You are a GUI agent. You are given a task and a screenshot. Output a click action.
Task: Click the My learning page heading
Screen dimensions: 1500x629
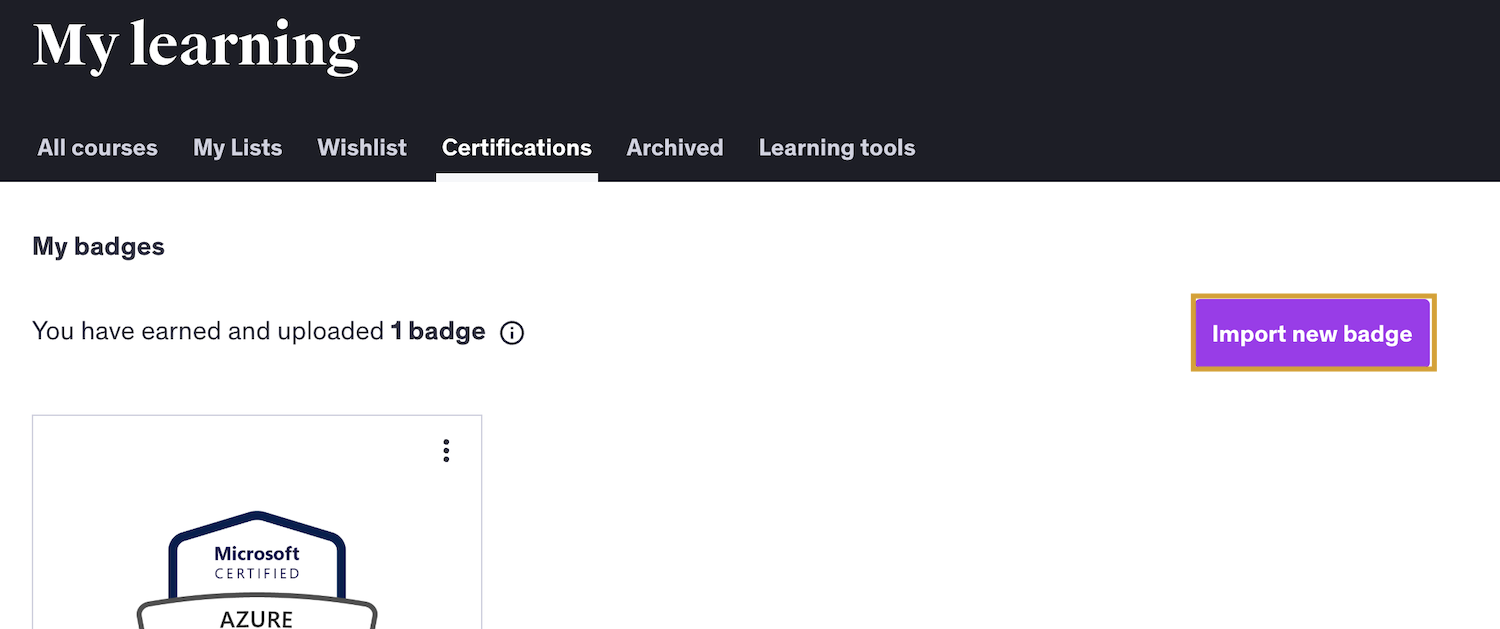(196, 44)
